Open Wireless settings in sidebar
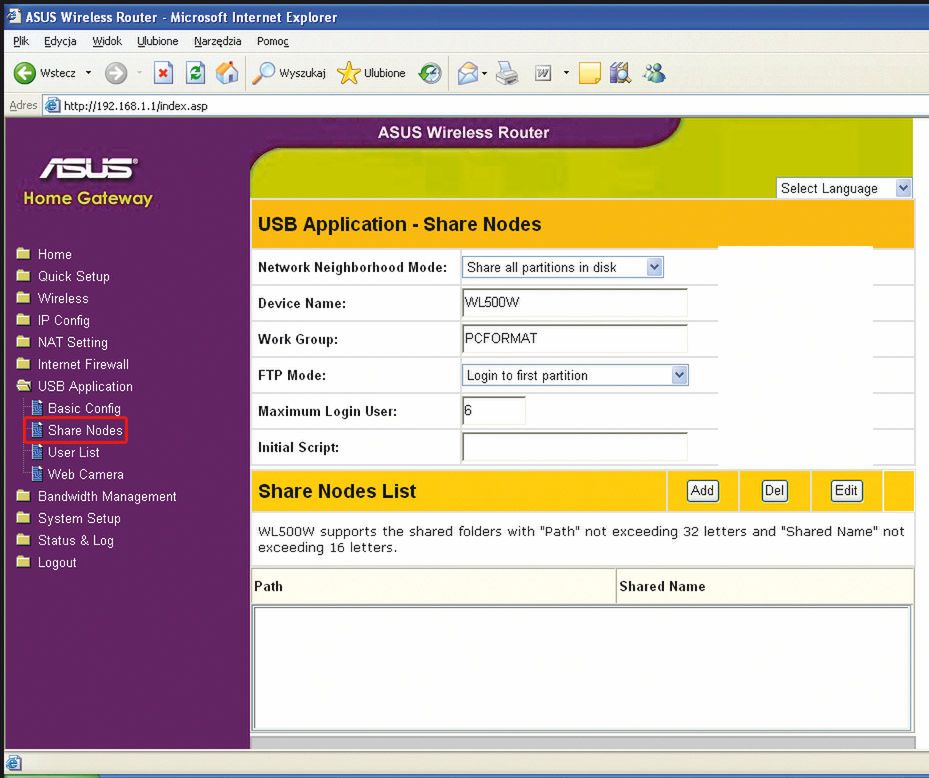Screen dimensions: 929x778 pyautogui.click(x=63, y=298)
